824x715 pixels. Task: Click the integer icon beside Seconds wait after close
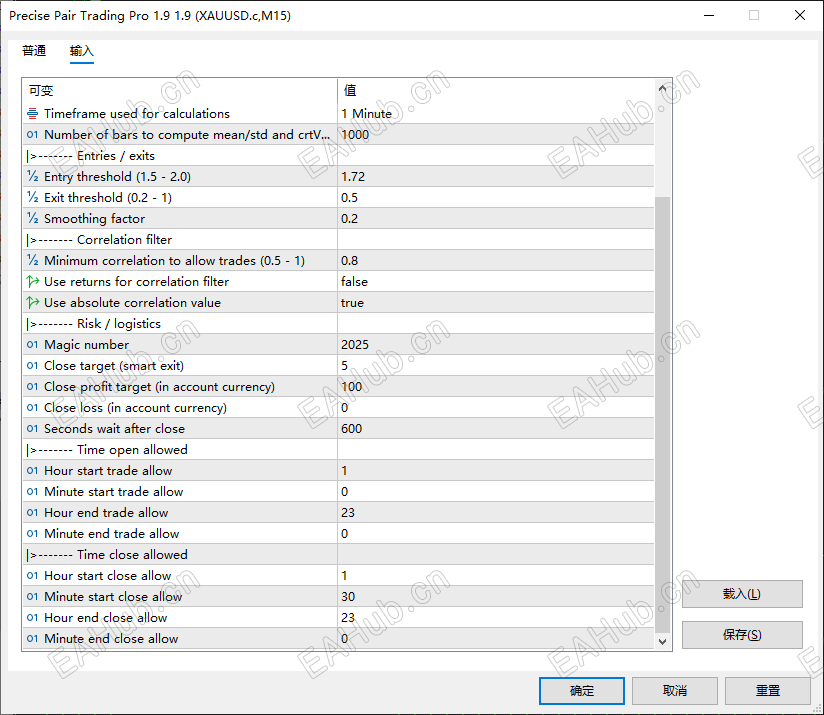(33, 429)
